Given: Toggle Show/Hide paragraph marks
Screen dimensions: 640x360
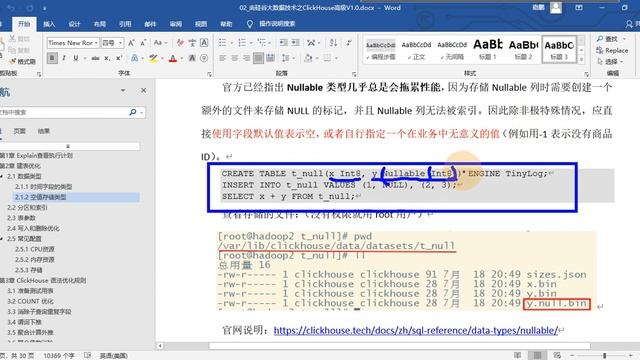Looking at the screenshot, I should click(349, 42).
